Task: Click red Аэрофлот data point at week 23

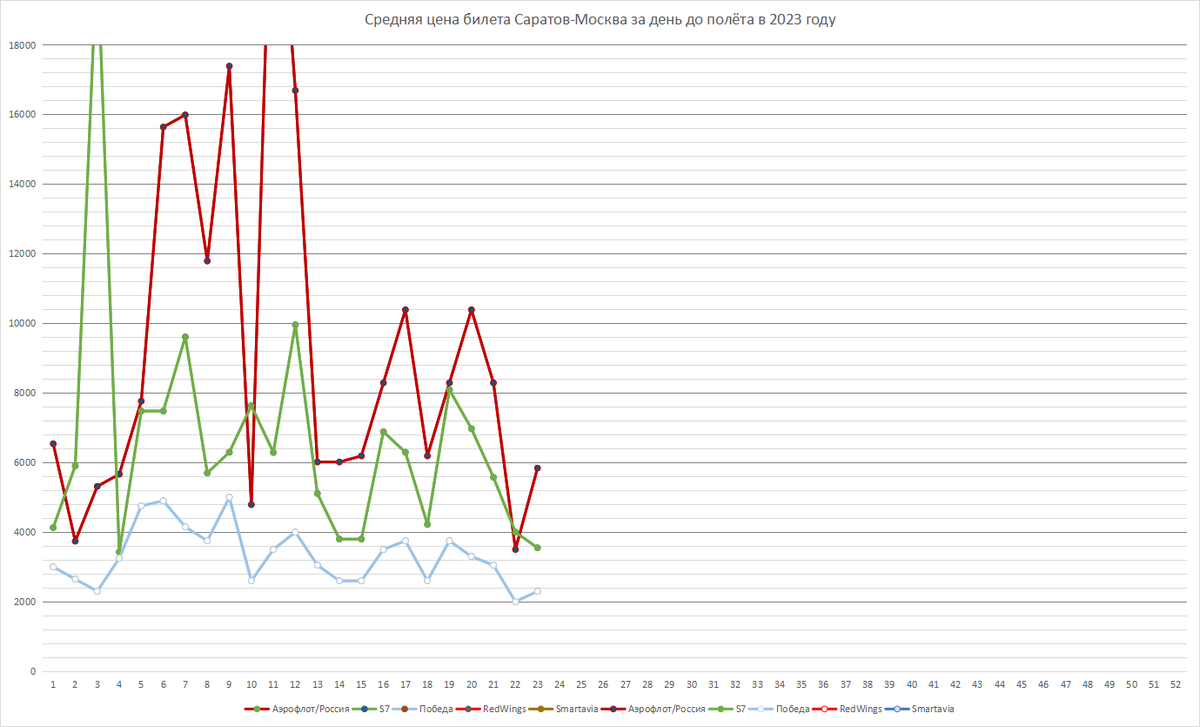Action: 537,468
